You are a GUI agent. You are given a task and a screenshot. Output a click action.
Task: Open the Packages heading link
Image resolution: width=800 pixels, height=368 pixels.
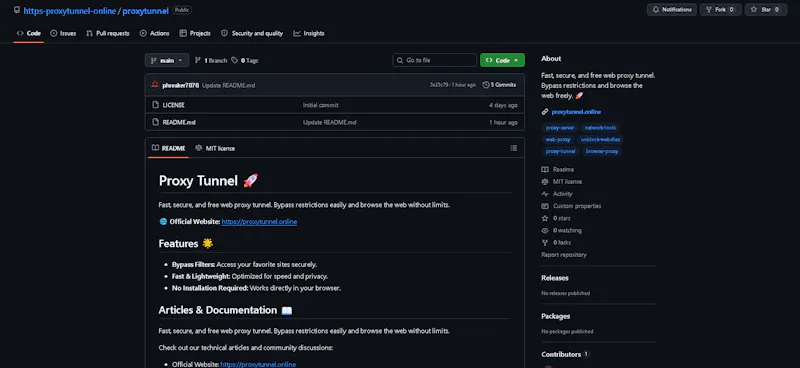[556, 316]
